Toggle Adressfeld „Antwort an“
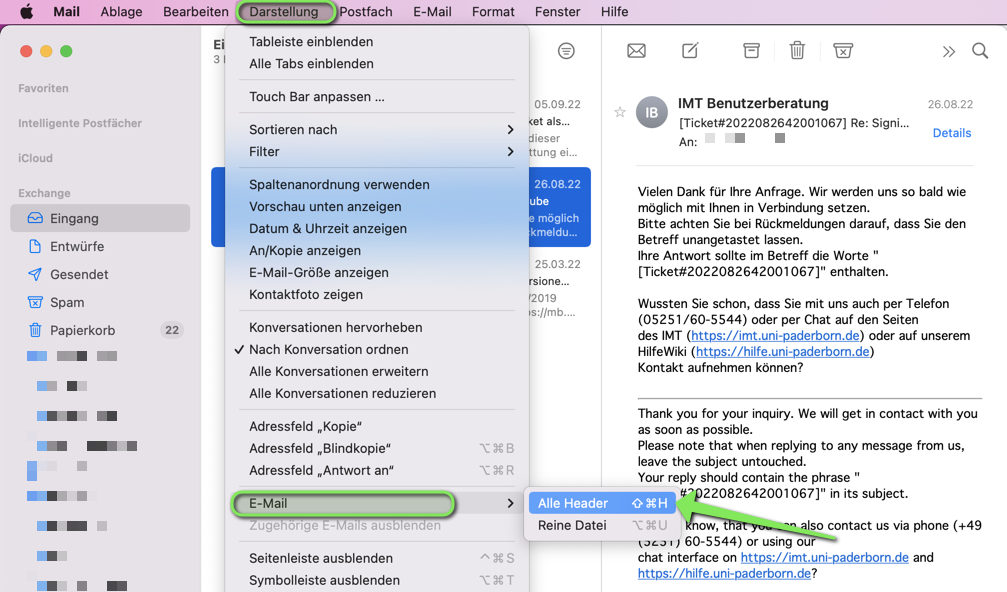This screenshot has width=1007, height=592. pyautogui.click(x=377, y=471)
